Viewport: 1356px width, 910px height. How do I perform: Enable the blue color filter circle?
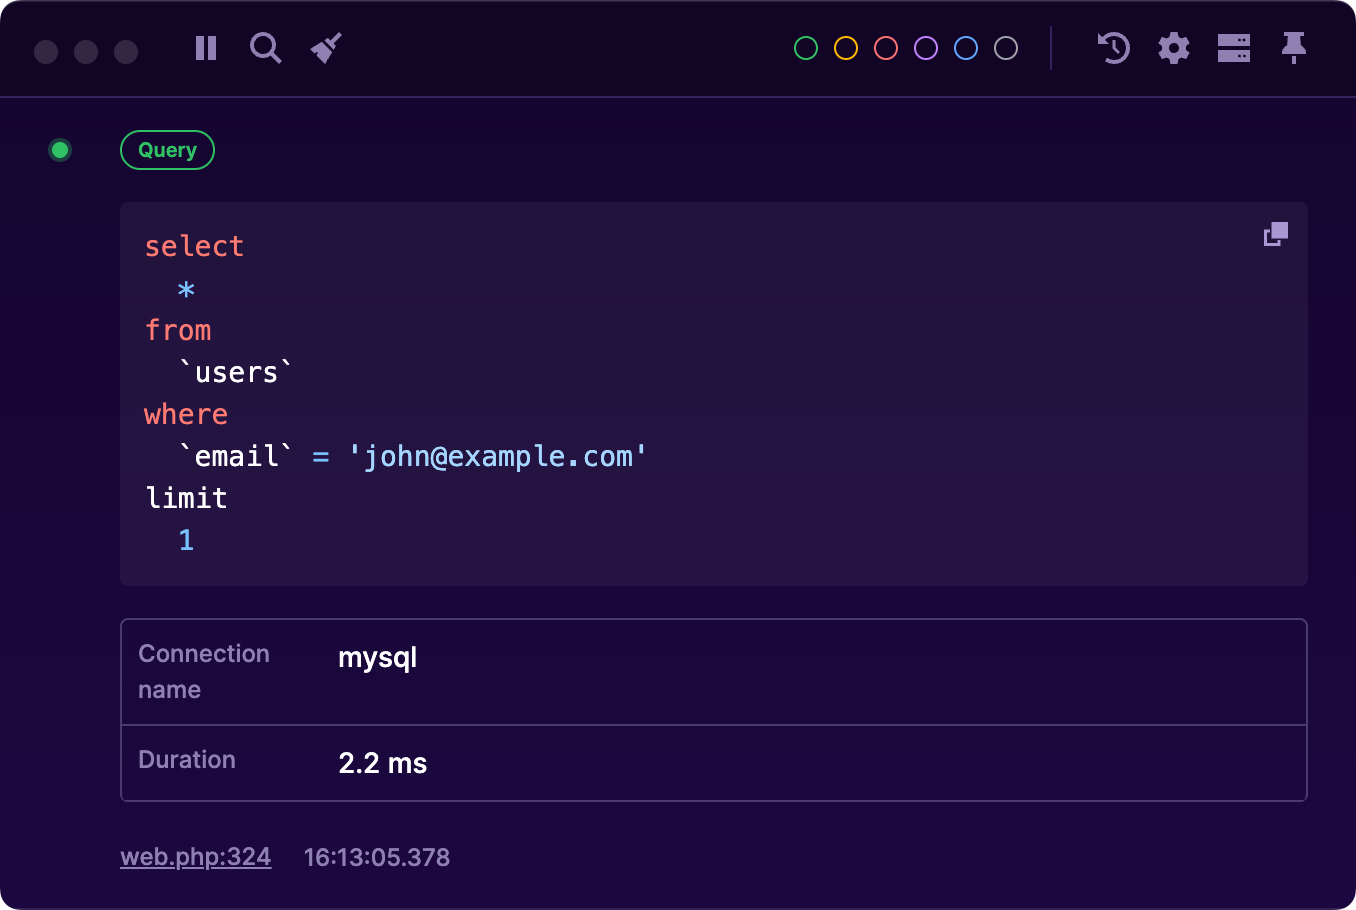pyautogui.click(x=965, y=47)
